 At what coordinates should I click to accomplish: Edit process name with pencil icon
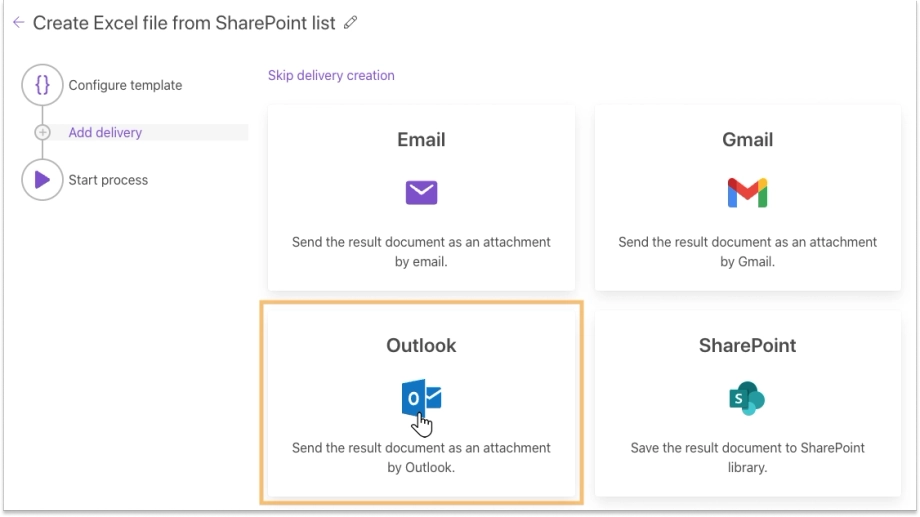coord(350,23)
